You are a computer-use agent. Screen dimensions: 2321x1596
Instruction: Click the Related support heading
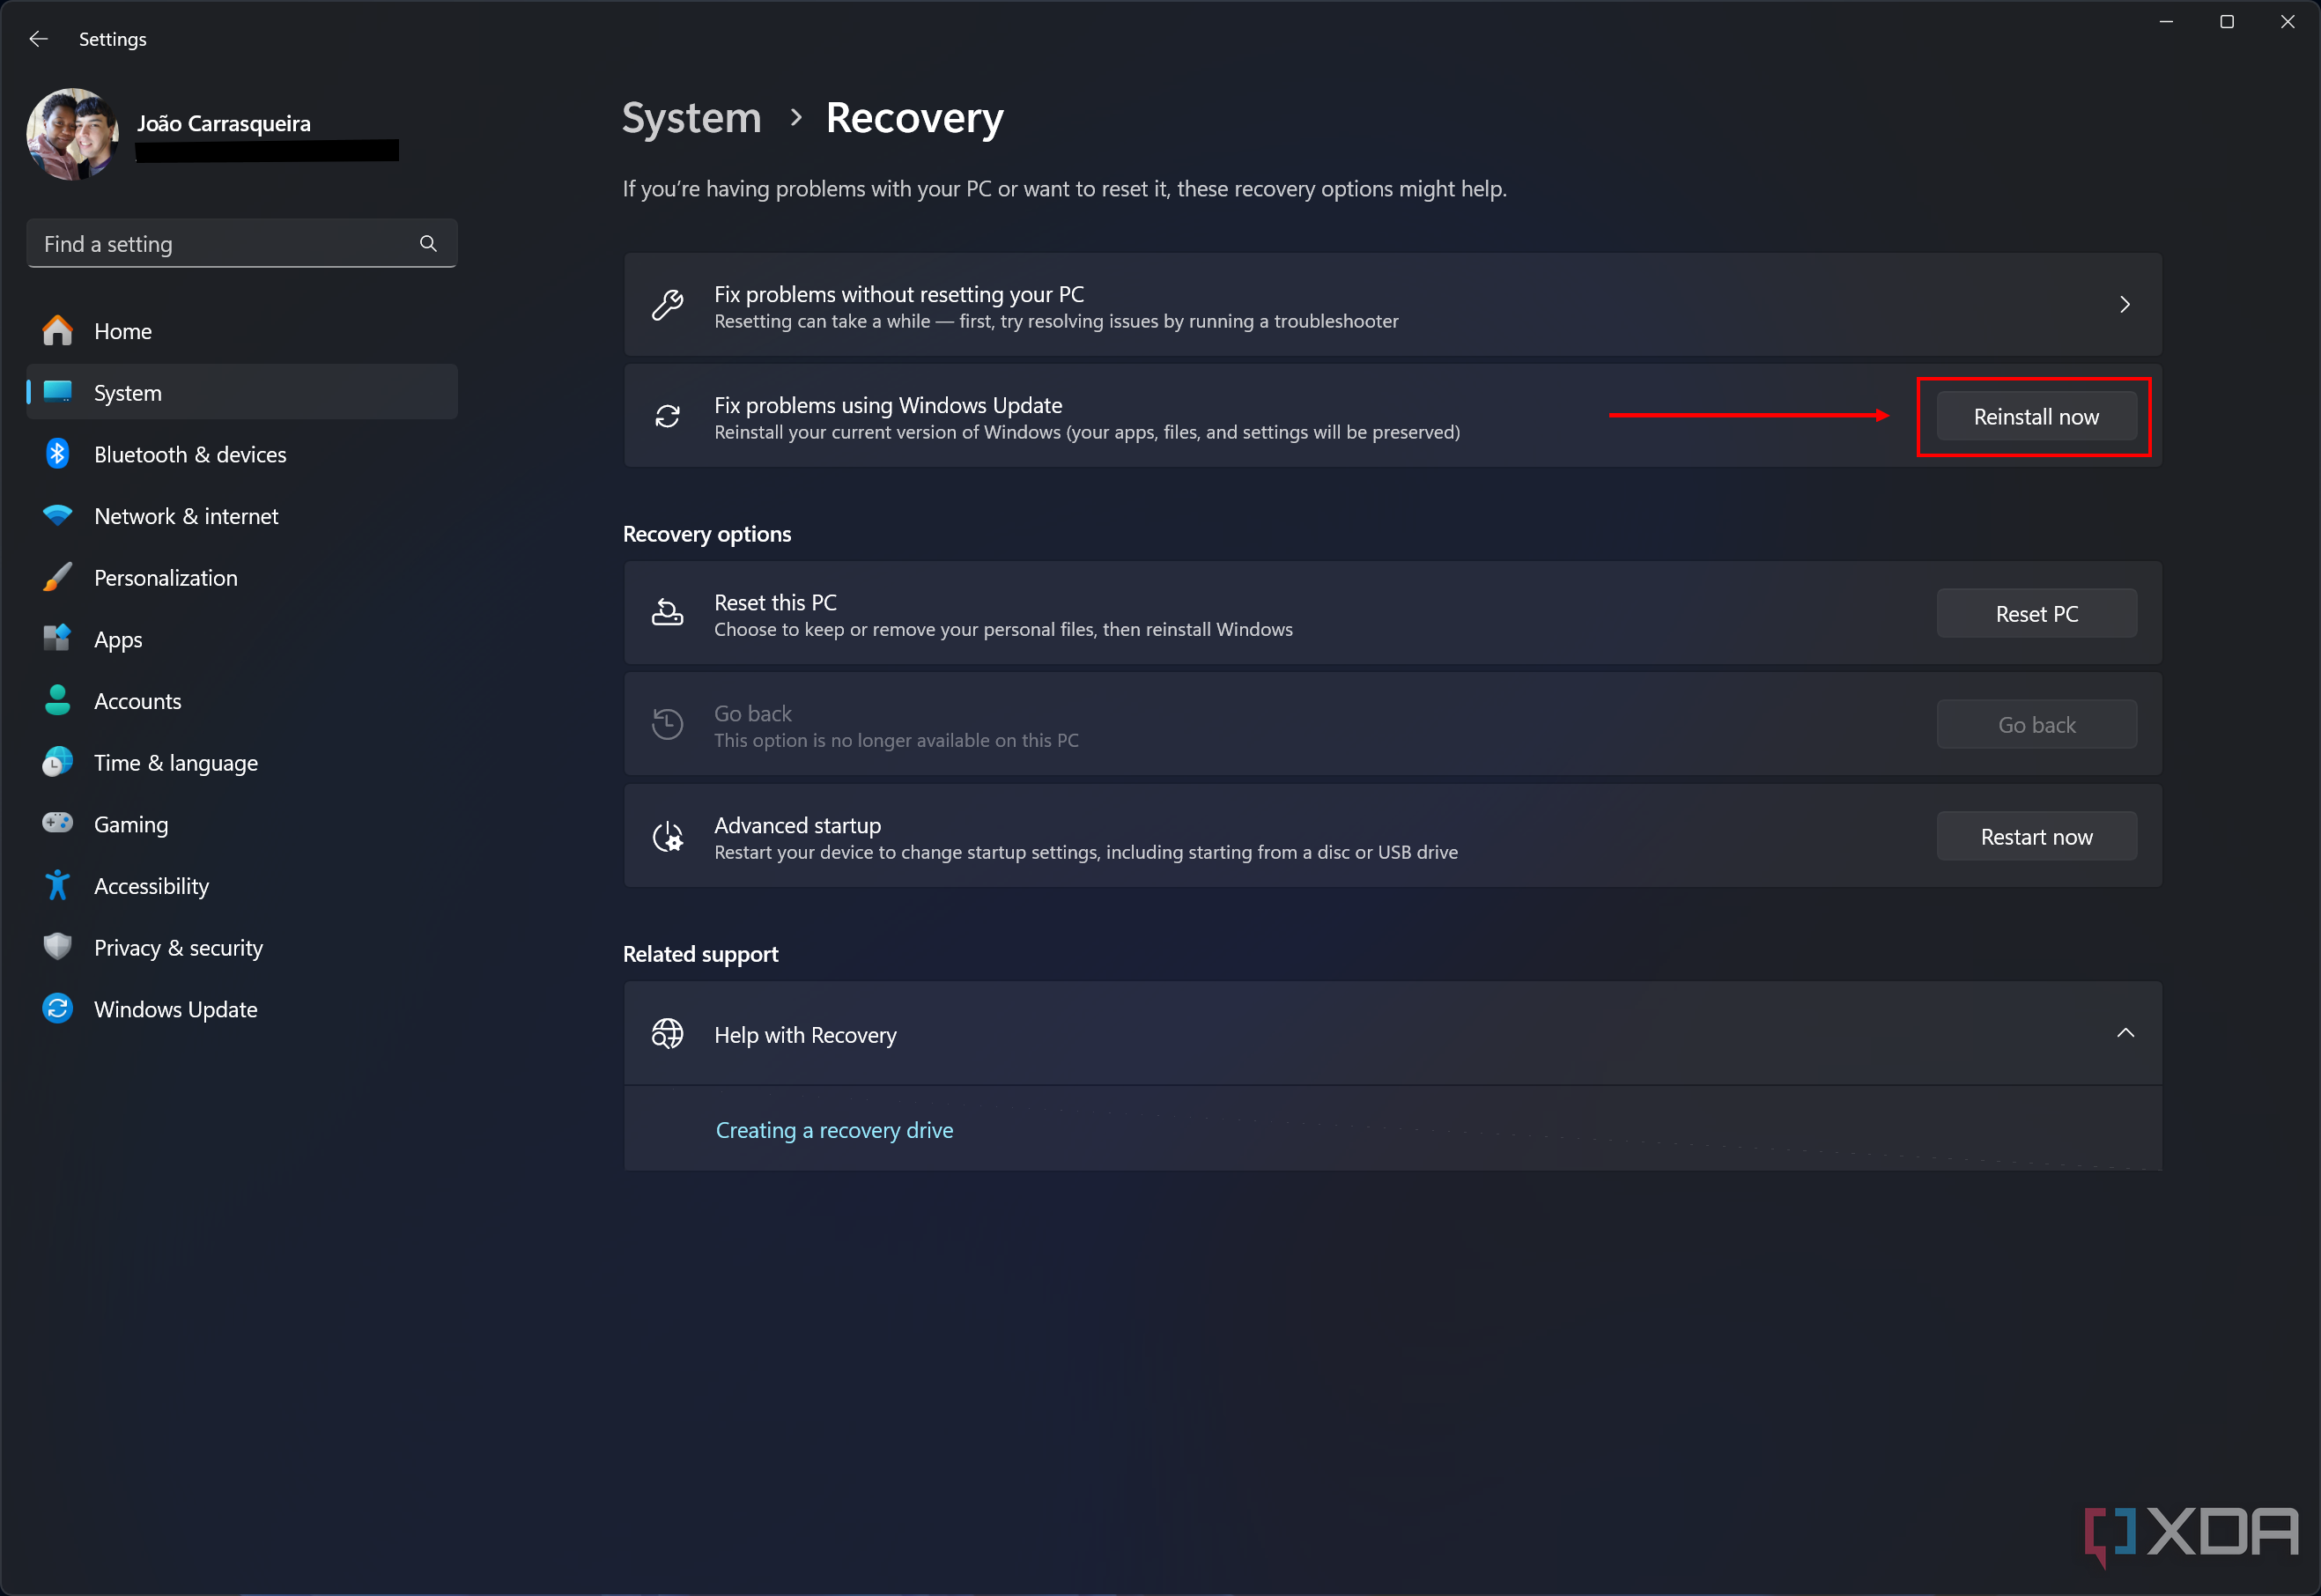click(700, 954)
